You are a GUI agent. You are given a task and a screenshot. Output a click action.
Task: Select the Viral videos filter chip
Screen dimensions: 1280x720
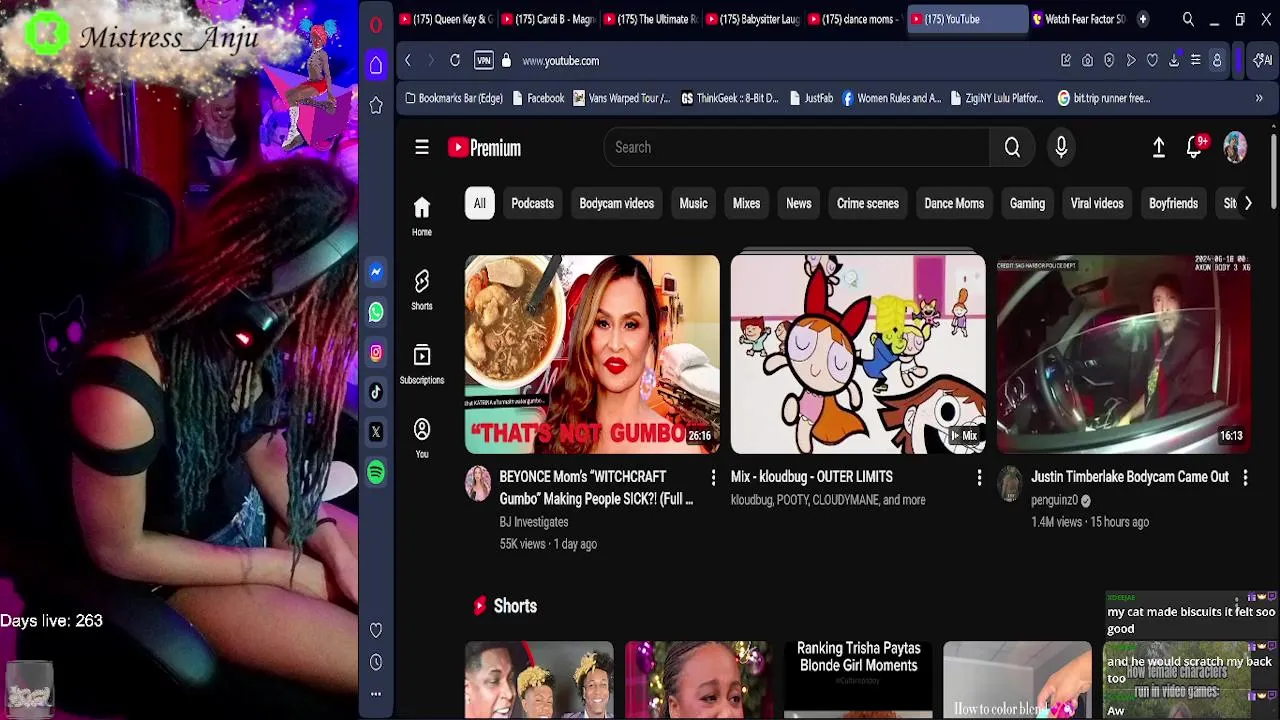point(1097,204)
